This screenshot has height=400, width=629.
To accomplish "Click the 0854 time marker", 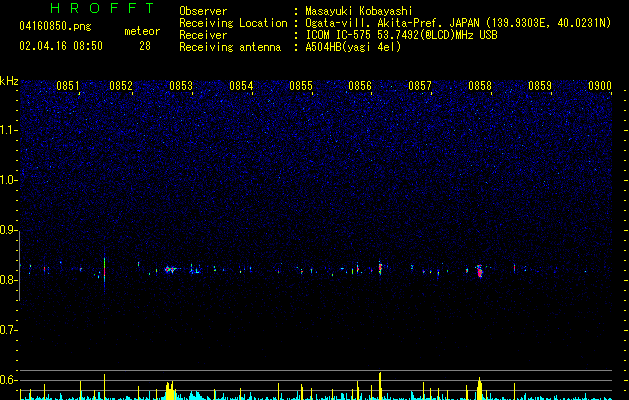I will pos(241,86).
